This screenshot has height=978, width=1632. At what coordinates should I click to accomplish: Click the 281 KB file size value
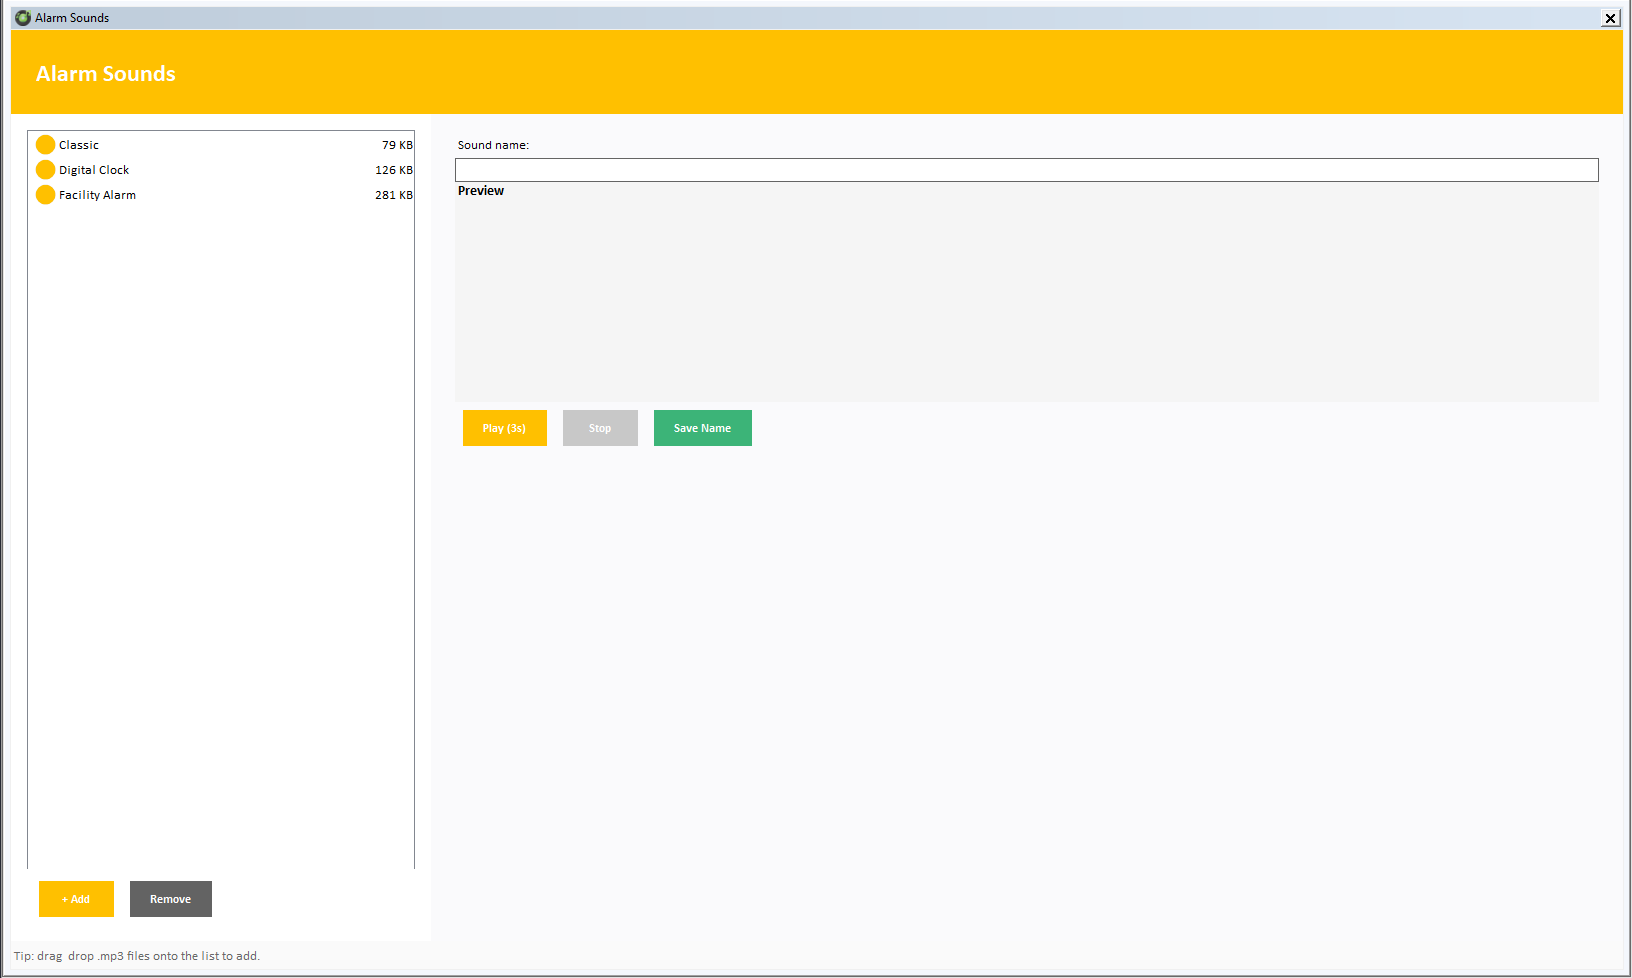tap(393, 195)
